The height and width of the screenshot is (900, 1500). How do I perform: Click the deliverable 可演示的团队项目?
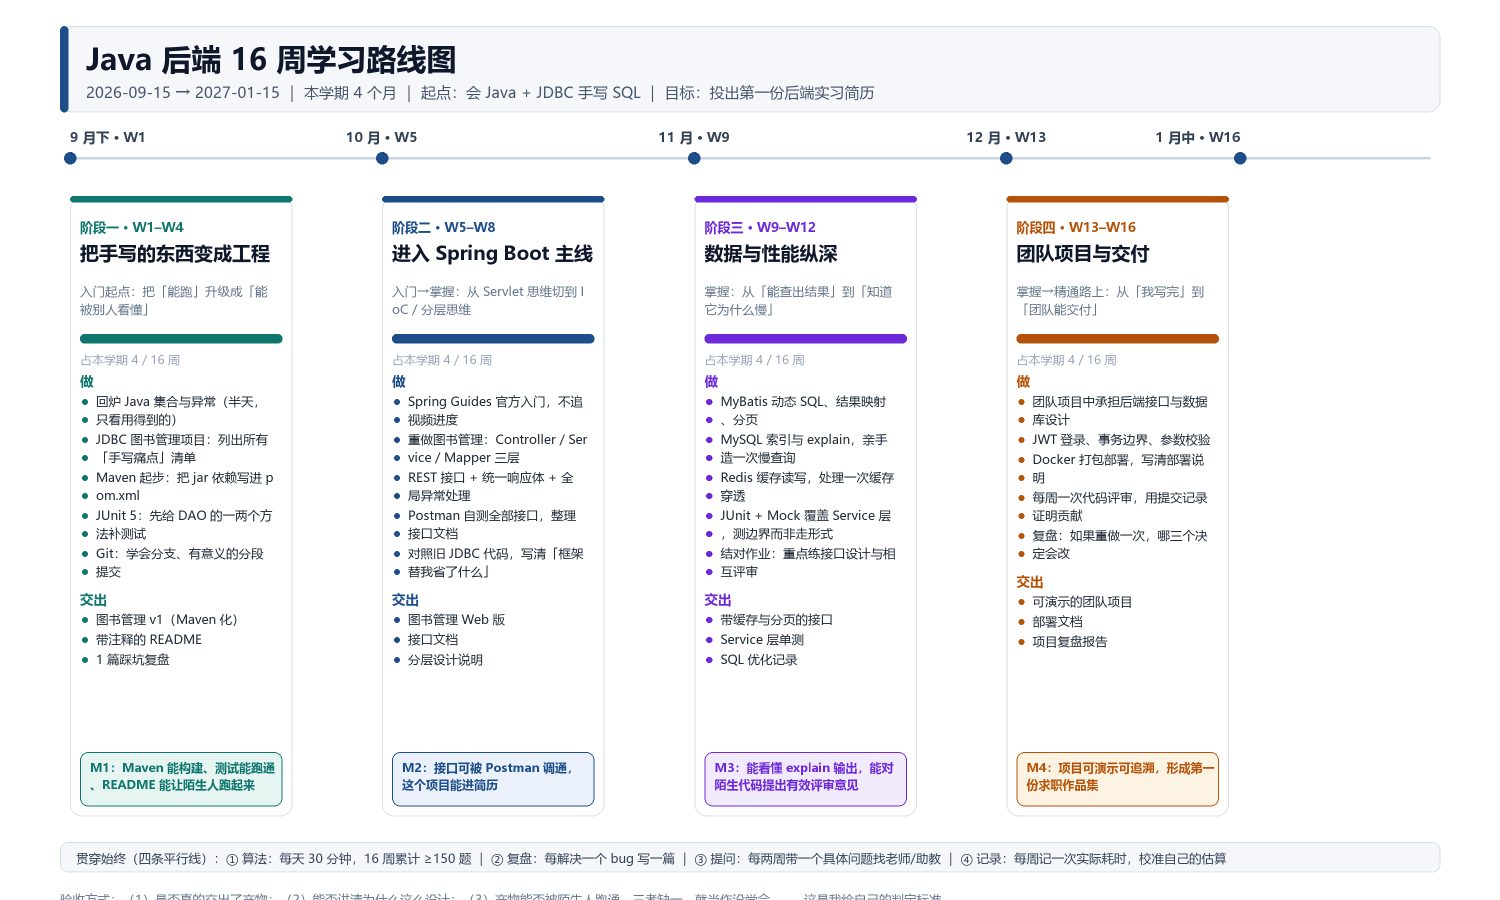pyautogui.click(x=1082, y=602)
